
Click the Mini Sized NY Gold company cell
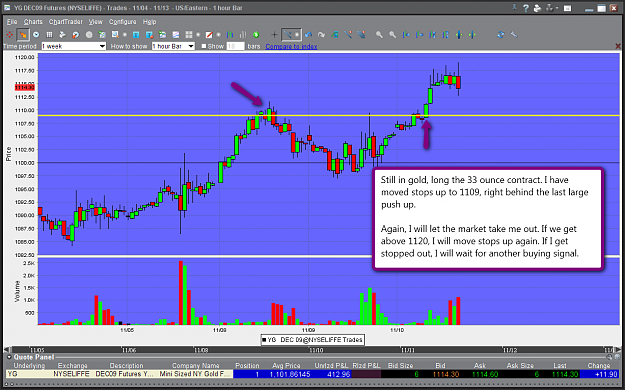point(195,374)
